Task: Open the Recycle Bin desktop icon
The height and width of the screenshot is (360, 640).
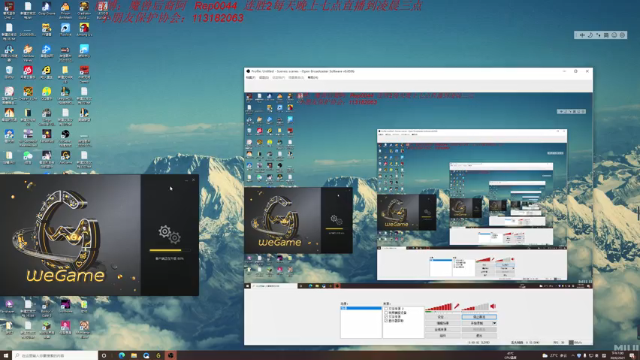Action: (x=9, y=72)
